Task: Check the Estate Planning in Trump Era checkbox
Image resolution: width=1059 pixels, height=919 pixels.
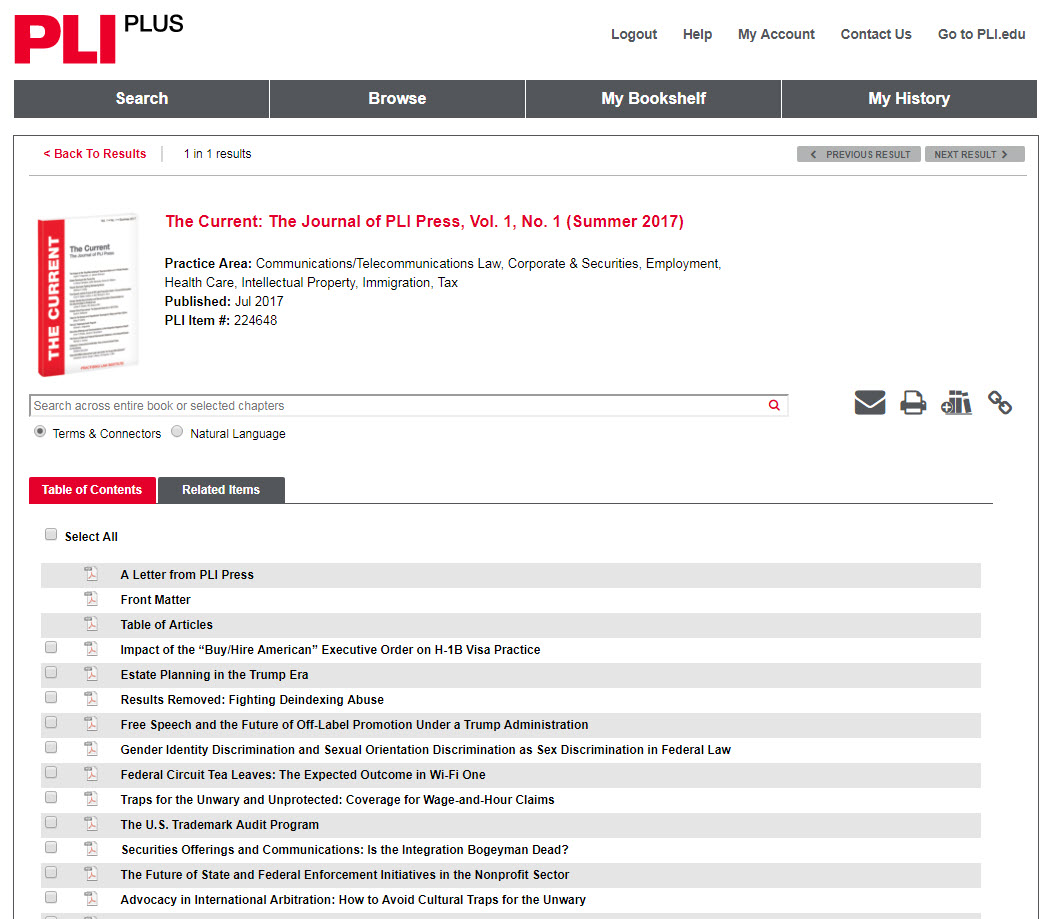Action: (x=51, y=673)
